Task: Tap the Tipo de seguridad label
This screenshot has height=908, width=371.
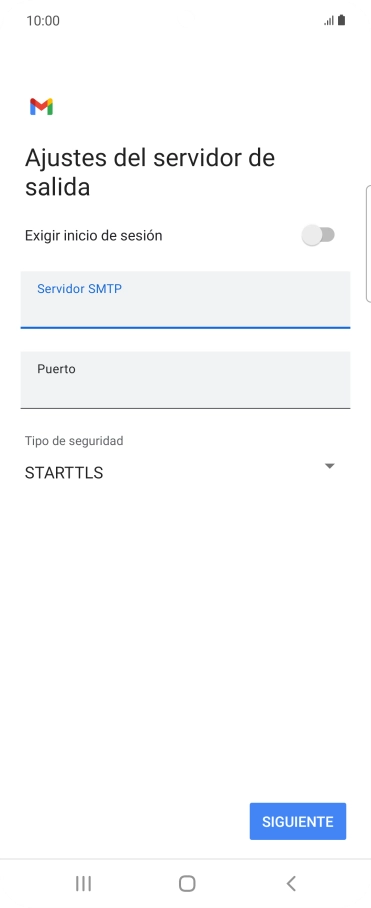Action: pos(74,441)
